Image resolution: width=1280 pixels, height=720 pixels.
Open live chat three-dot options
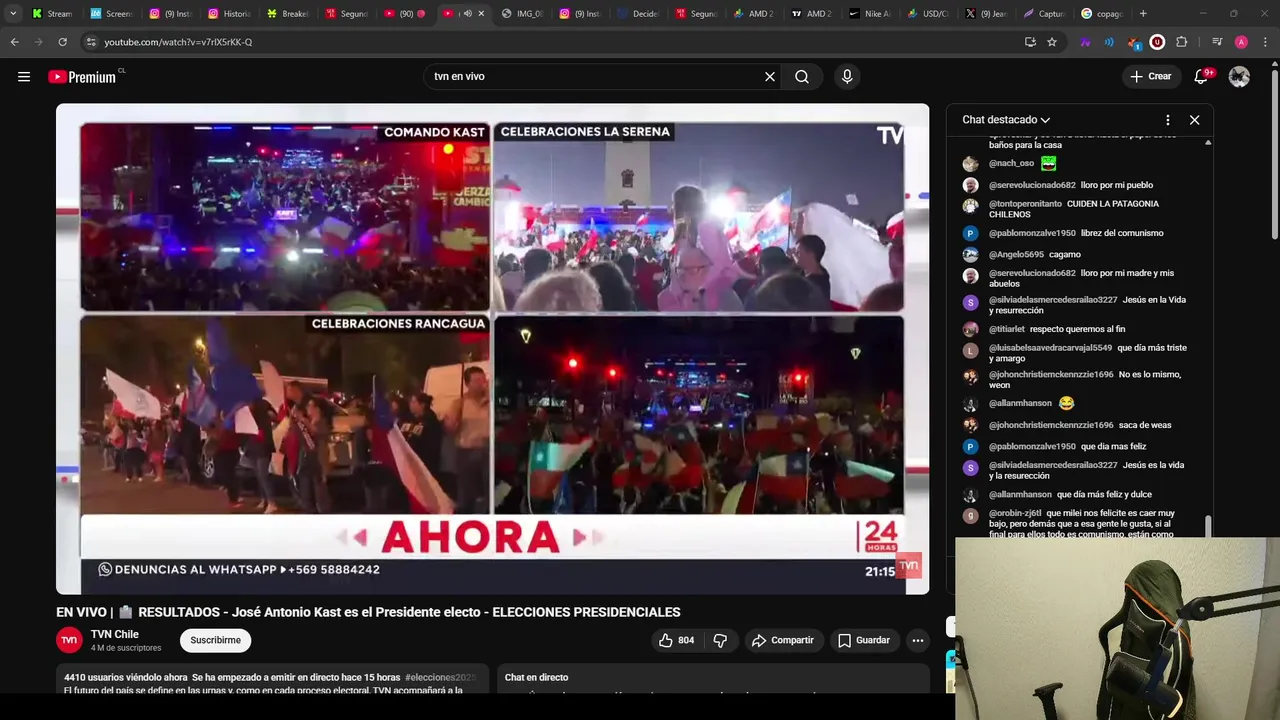coord(1167,120)
